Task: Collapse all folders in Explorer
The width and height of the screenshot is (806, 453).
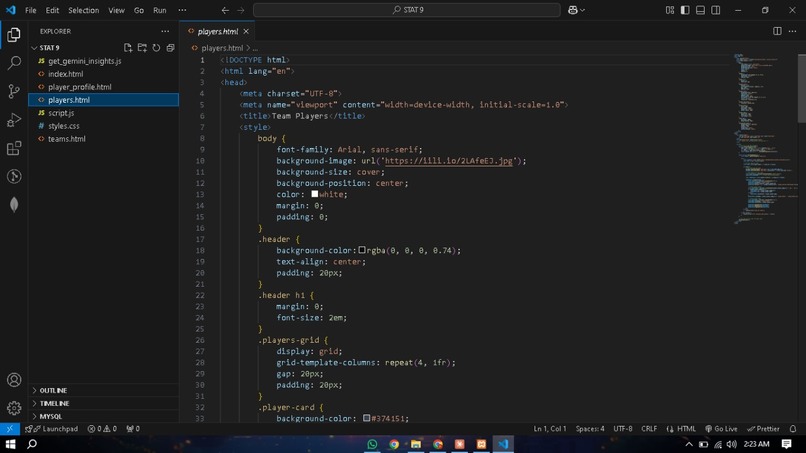Action: click(170, 48)
